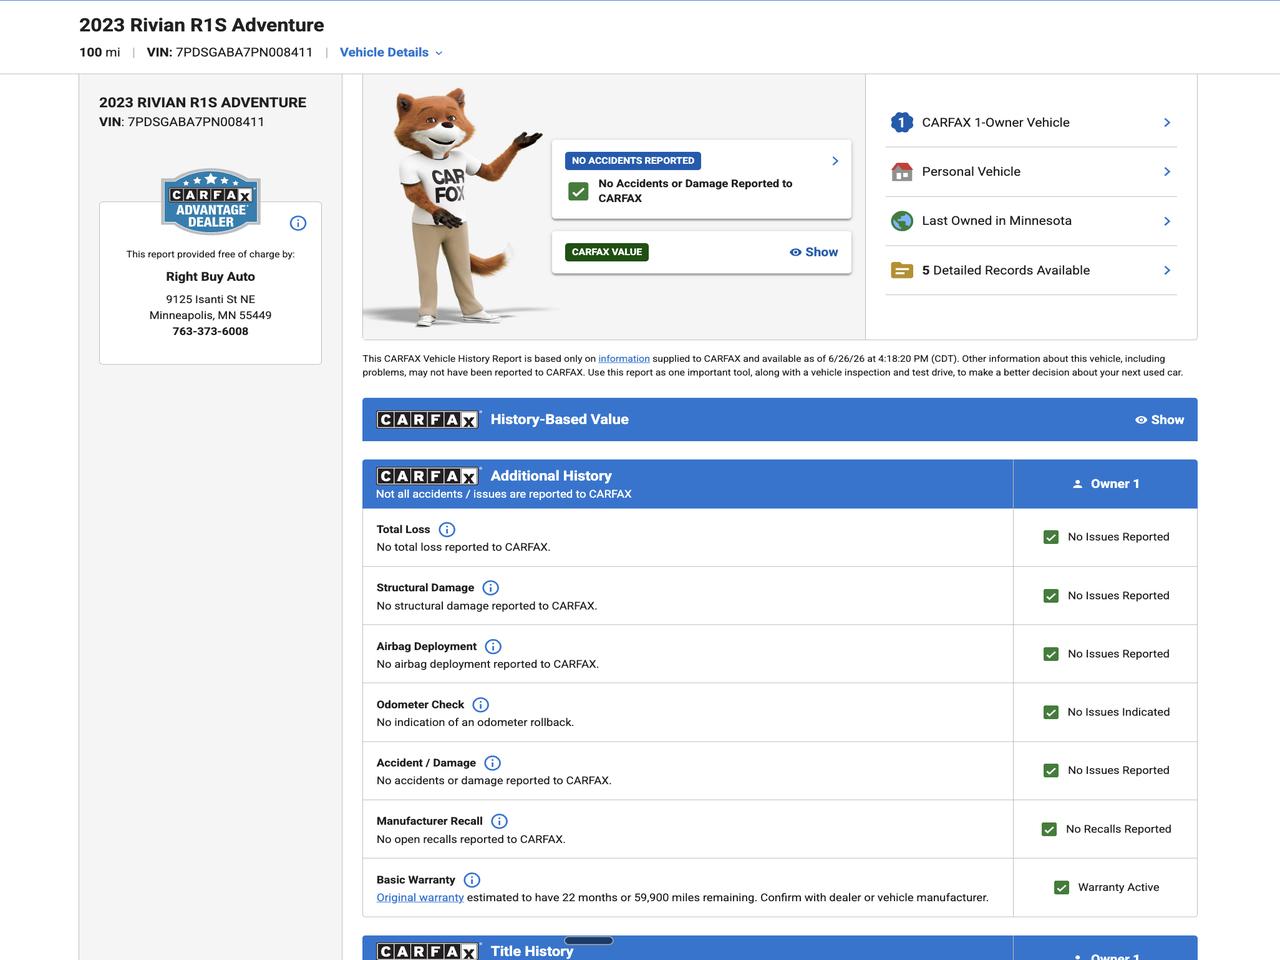The height and width of the screenshot is (960, 1280).
Task: Expand the Vehicle Details dropdown
Action: click(x=391, y=52)
